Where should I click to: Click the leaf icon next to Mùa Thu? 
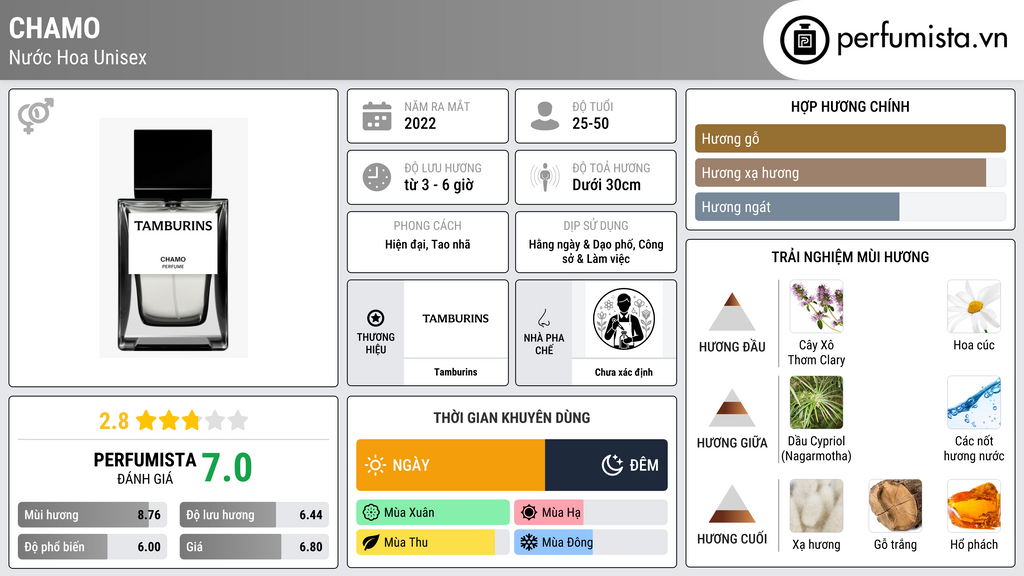(x=371, y=542)
